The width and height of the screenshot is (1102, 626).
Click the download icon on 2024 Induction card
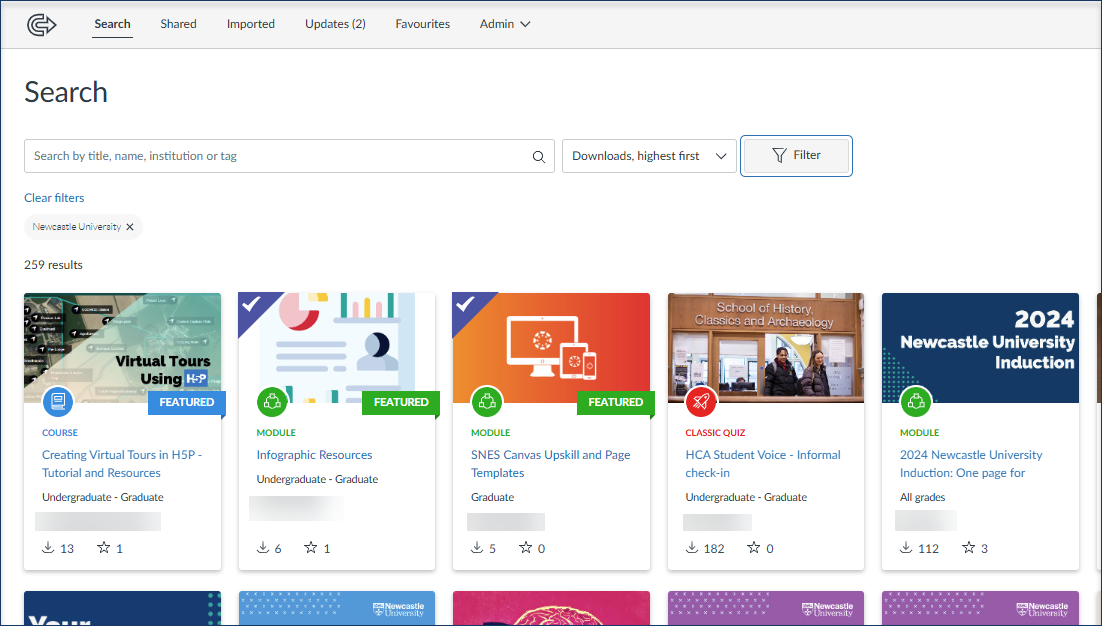pyautogui.click(x=907, y=547)
